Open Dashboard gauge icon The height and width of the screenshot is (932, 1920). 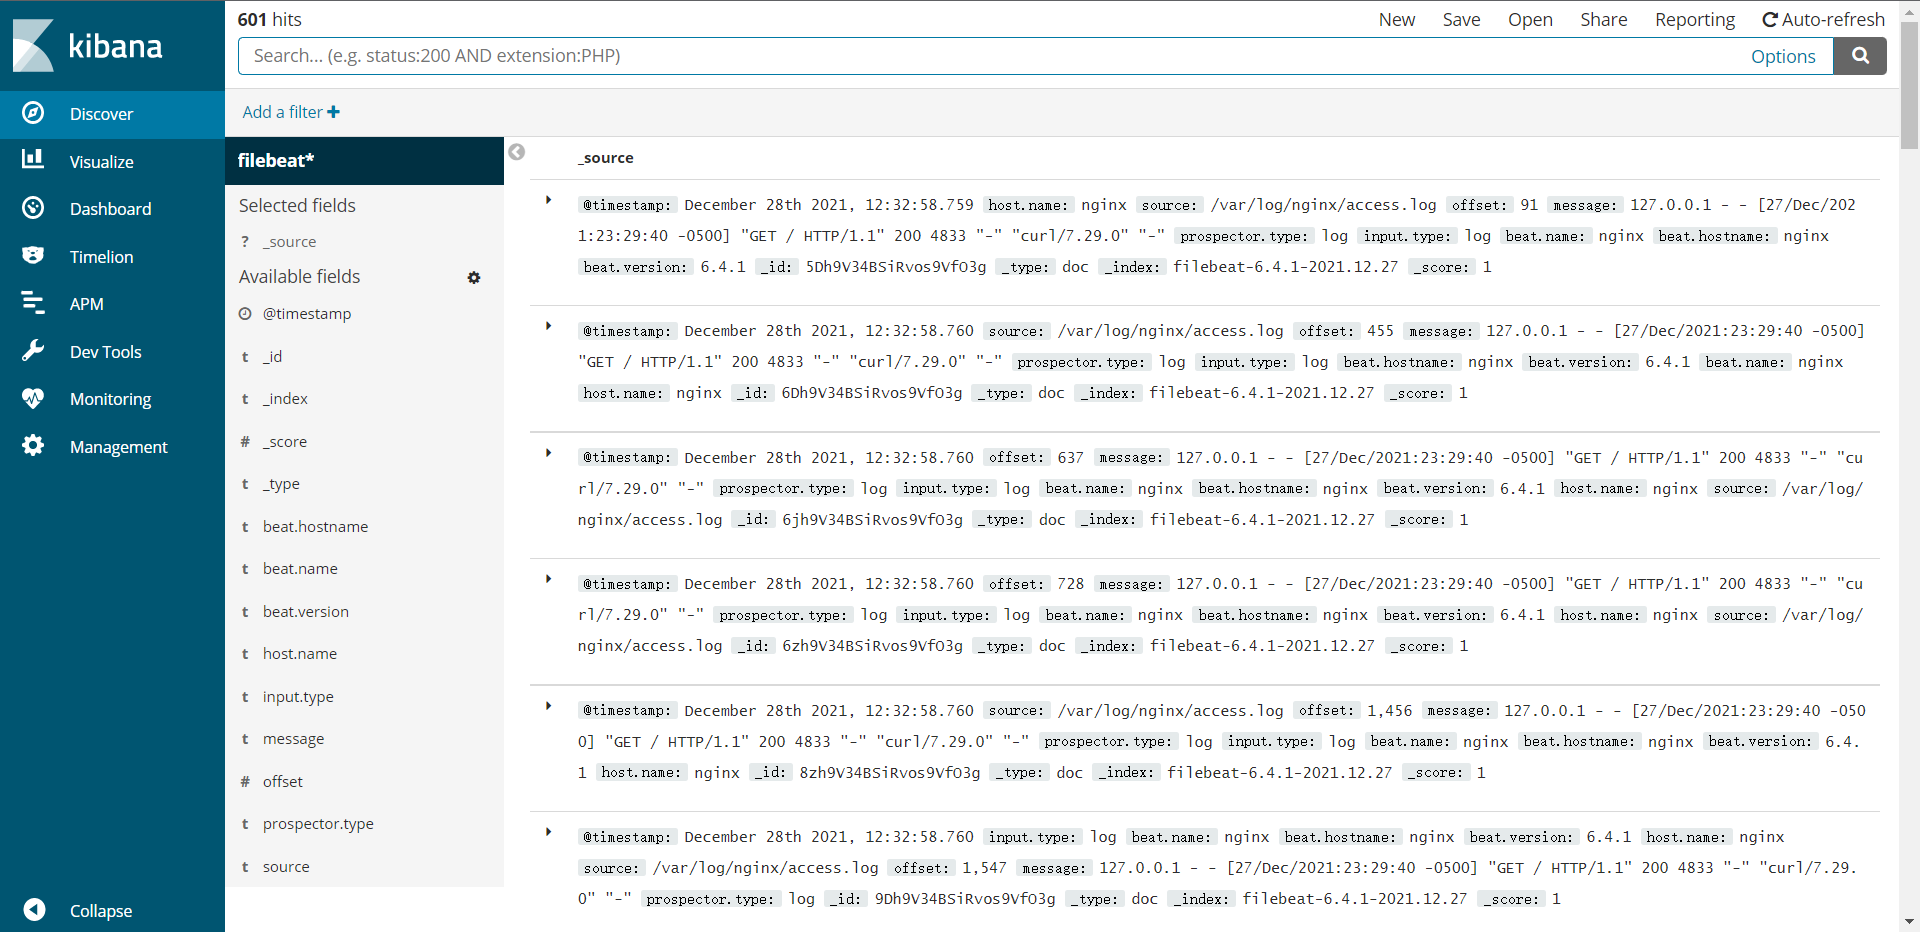coord(33,208)
